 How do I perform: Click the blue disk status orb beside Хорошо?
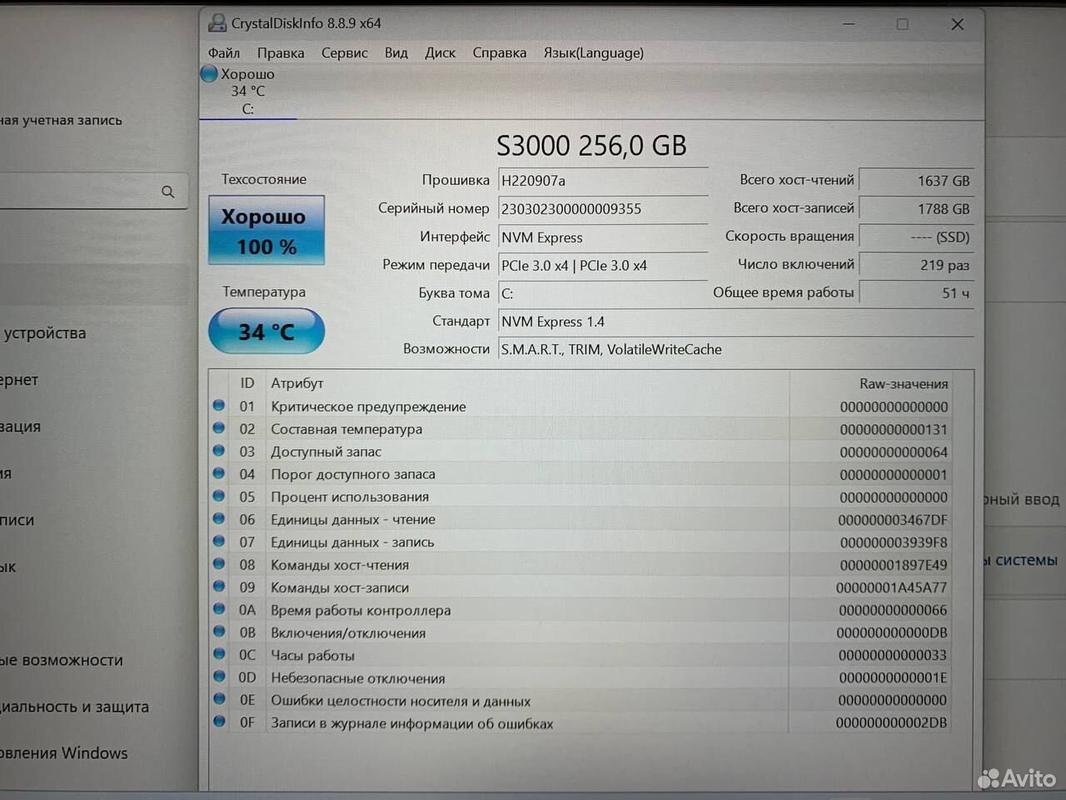209,73
